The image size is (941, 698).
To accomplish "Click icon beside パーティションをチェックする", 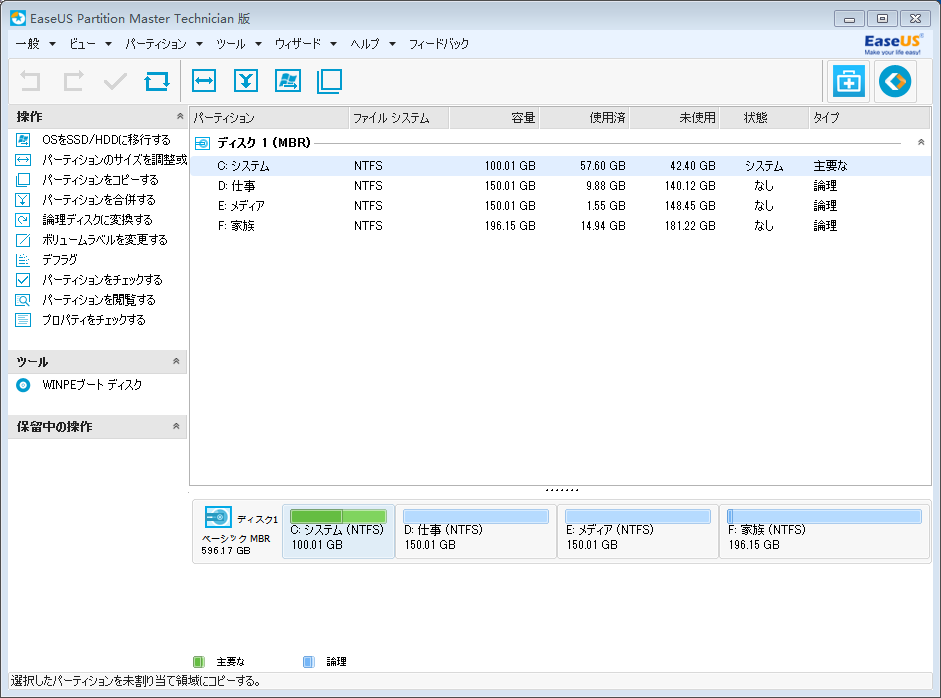I will [23, 280].
